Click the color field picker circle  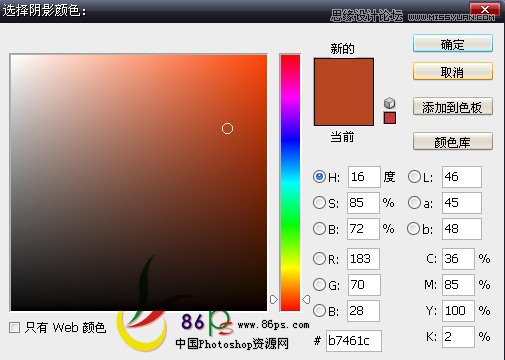pyautogui.click(x=227, y=128)
